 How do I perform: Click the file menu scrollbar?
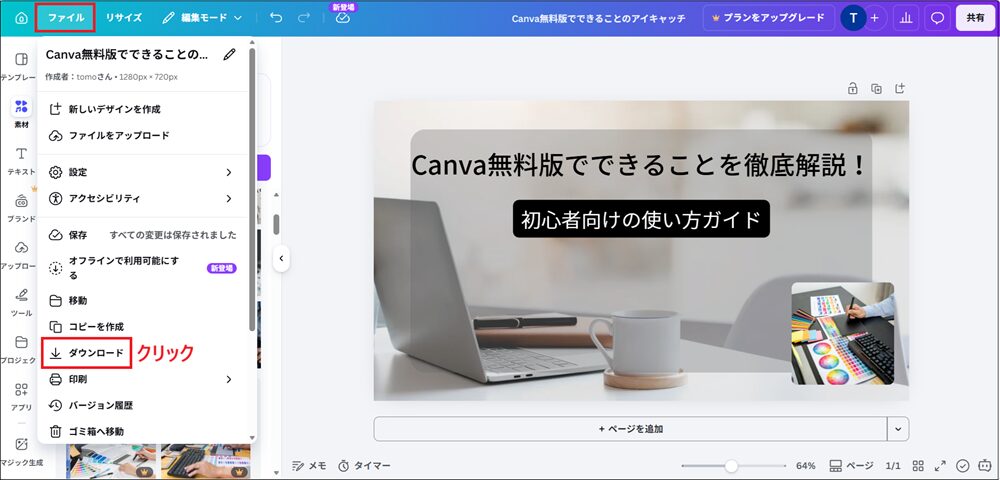click(252, 190)
